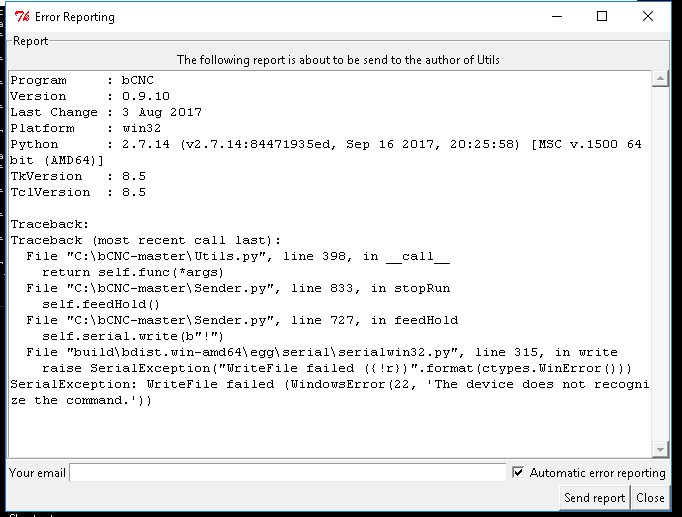Click the 'Program : bCNC' line
Screen dimensions: 682x517
click(82, 80)
